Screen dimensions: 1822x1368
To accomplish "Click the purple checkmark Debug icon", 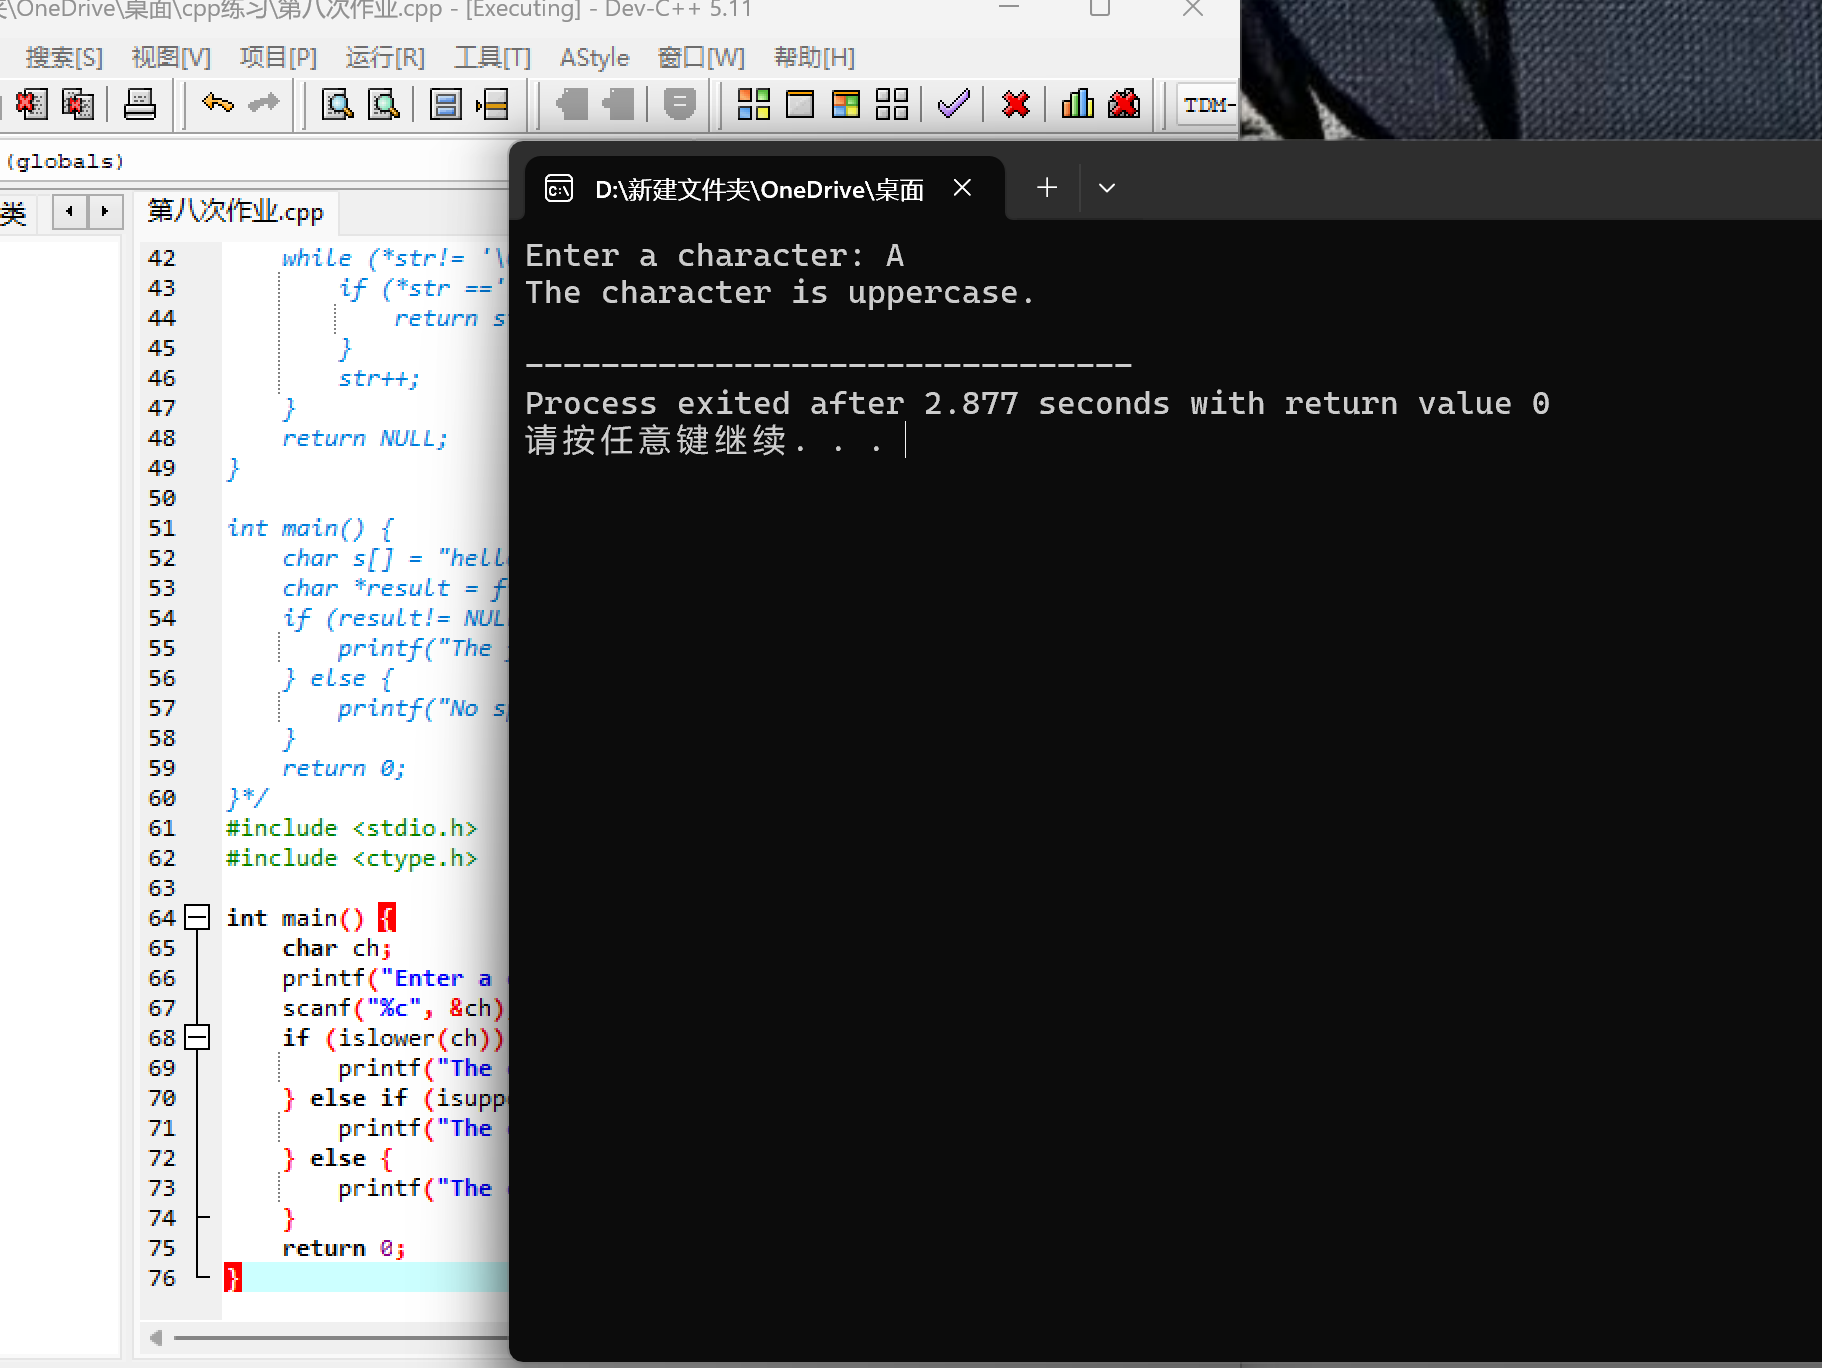I will pyautogui.click(x=954, y=104).
